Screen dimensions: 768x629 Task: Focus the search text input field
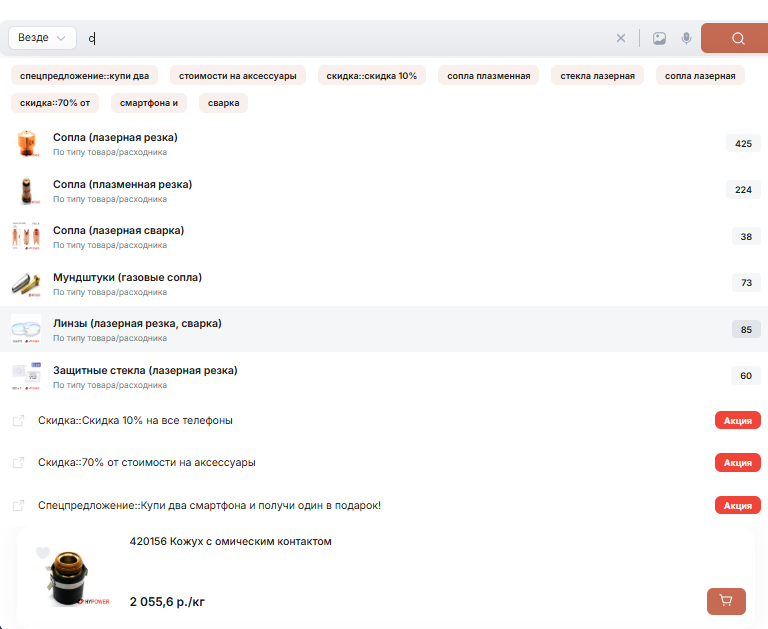point(340,38)
